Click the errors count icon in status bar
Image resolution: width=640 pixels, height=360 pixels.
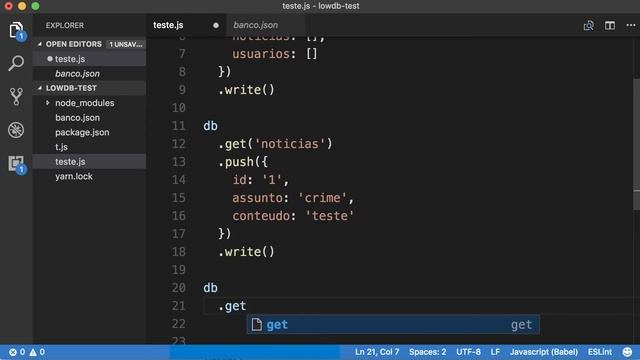pyautogui.click(x=13, y=352)
